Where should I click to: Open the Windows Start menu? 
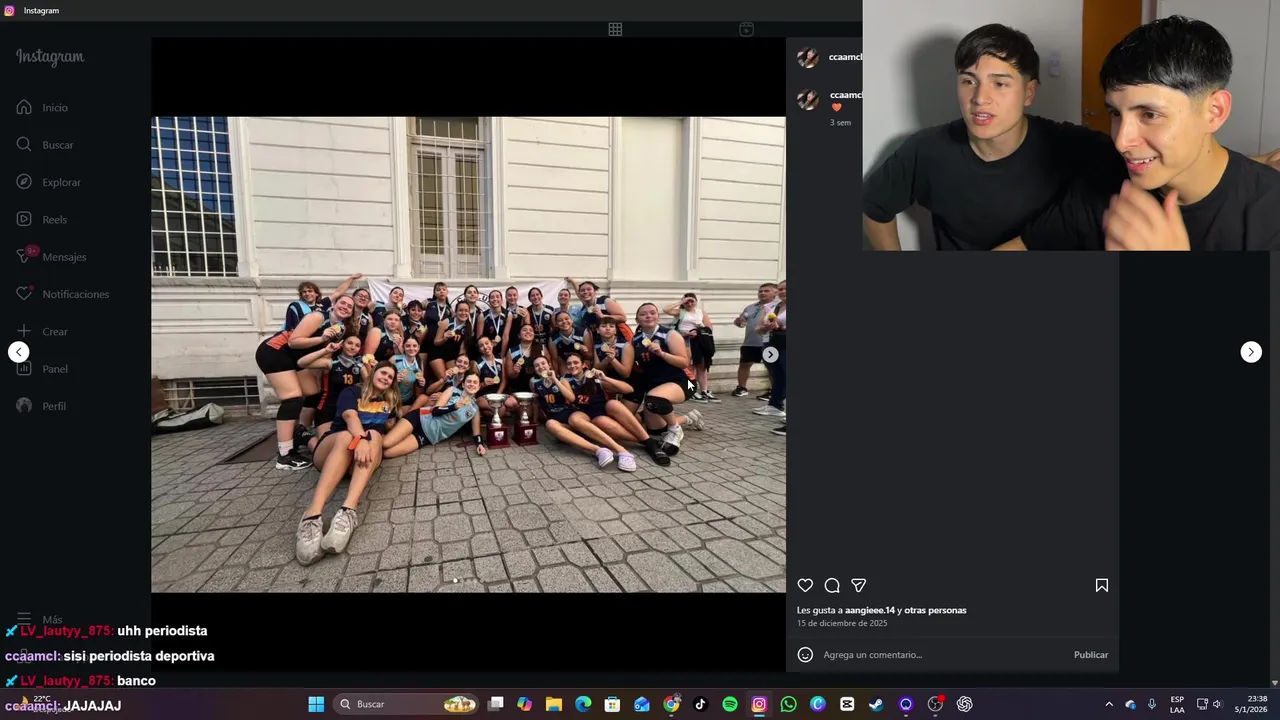316,704
